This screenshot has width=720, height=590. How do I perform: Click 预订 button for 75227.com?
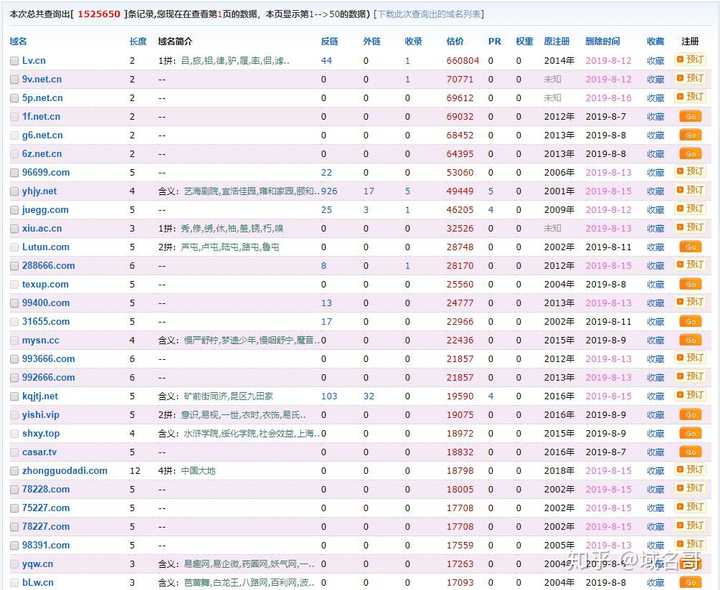690,507
